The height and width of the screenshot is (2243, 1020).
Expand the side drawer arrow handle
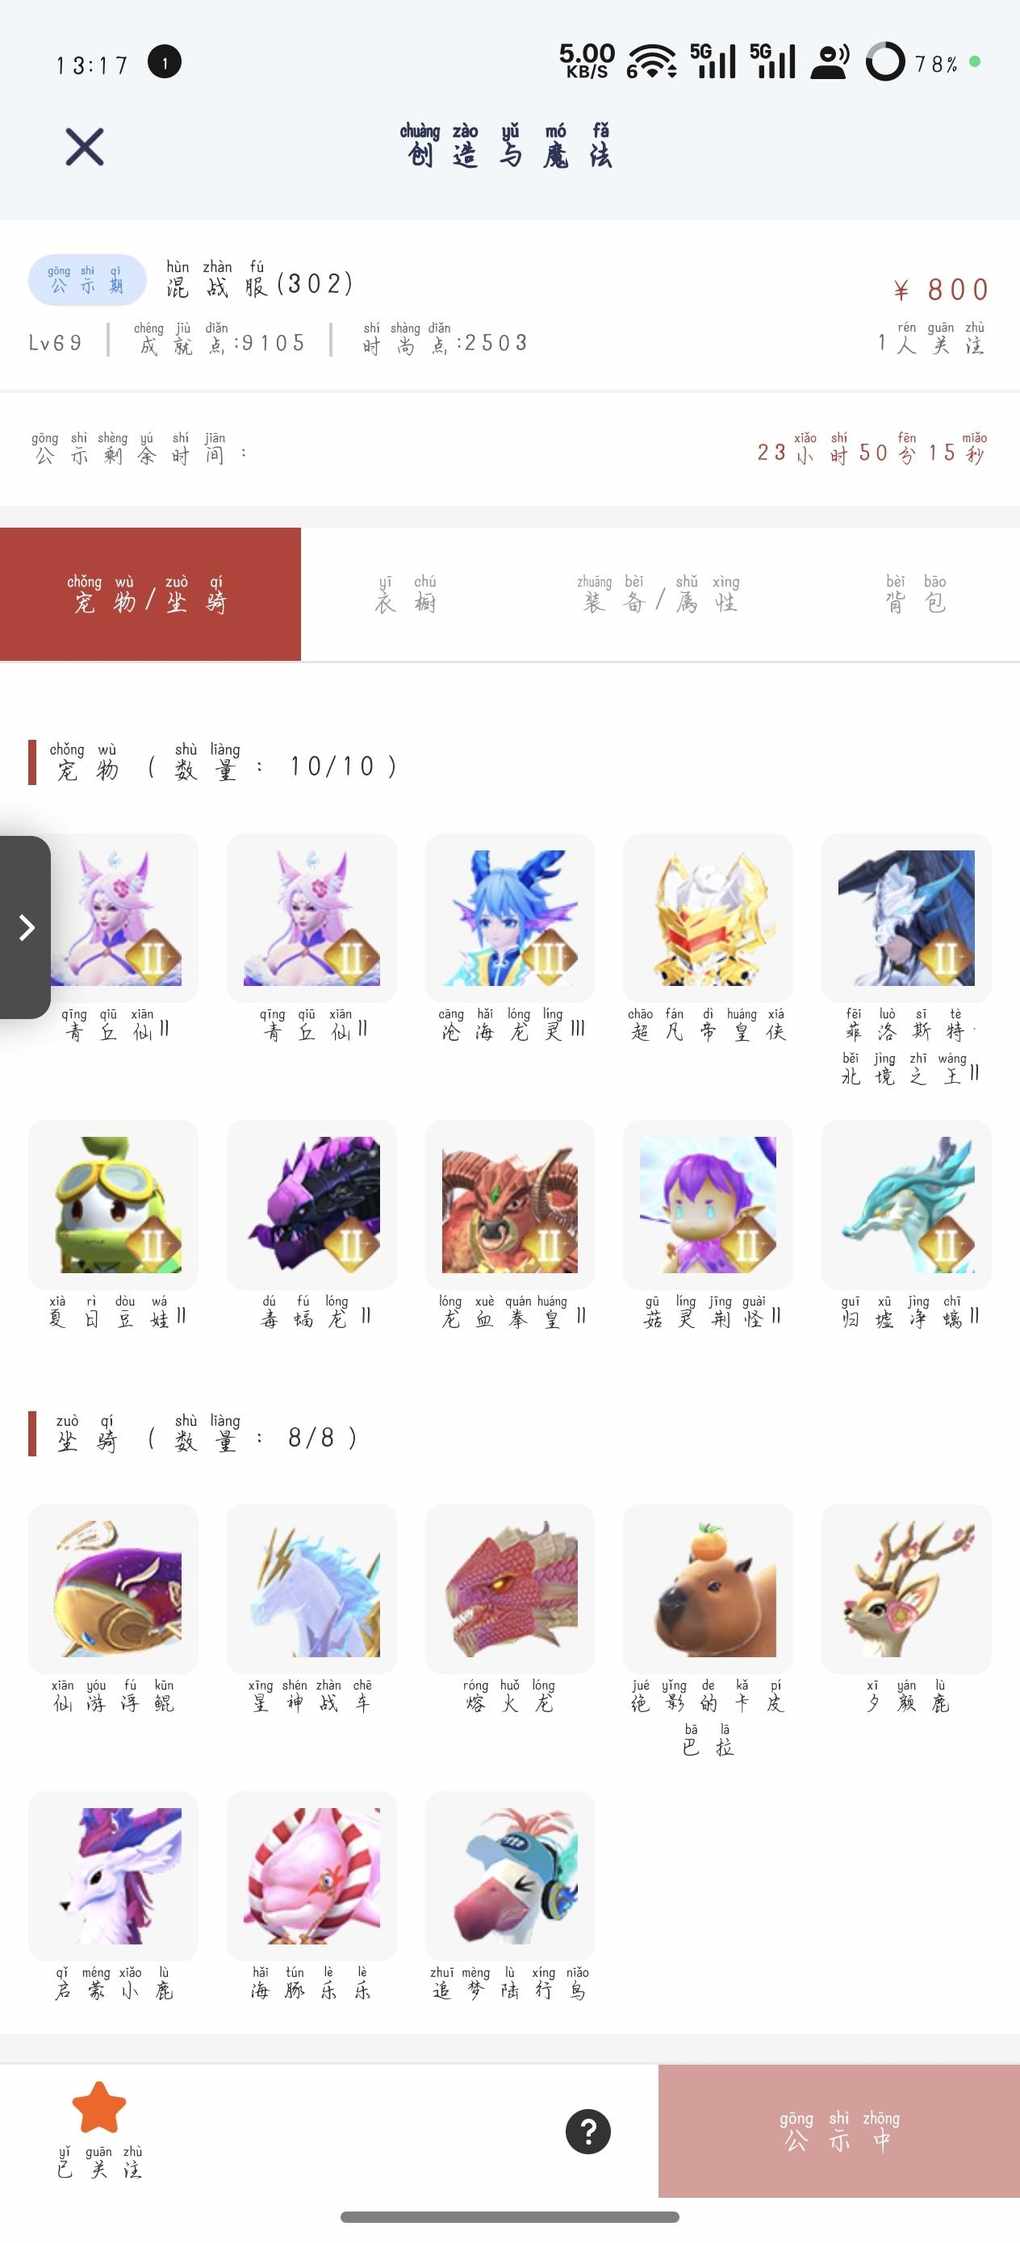tap(26, 927)
